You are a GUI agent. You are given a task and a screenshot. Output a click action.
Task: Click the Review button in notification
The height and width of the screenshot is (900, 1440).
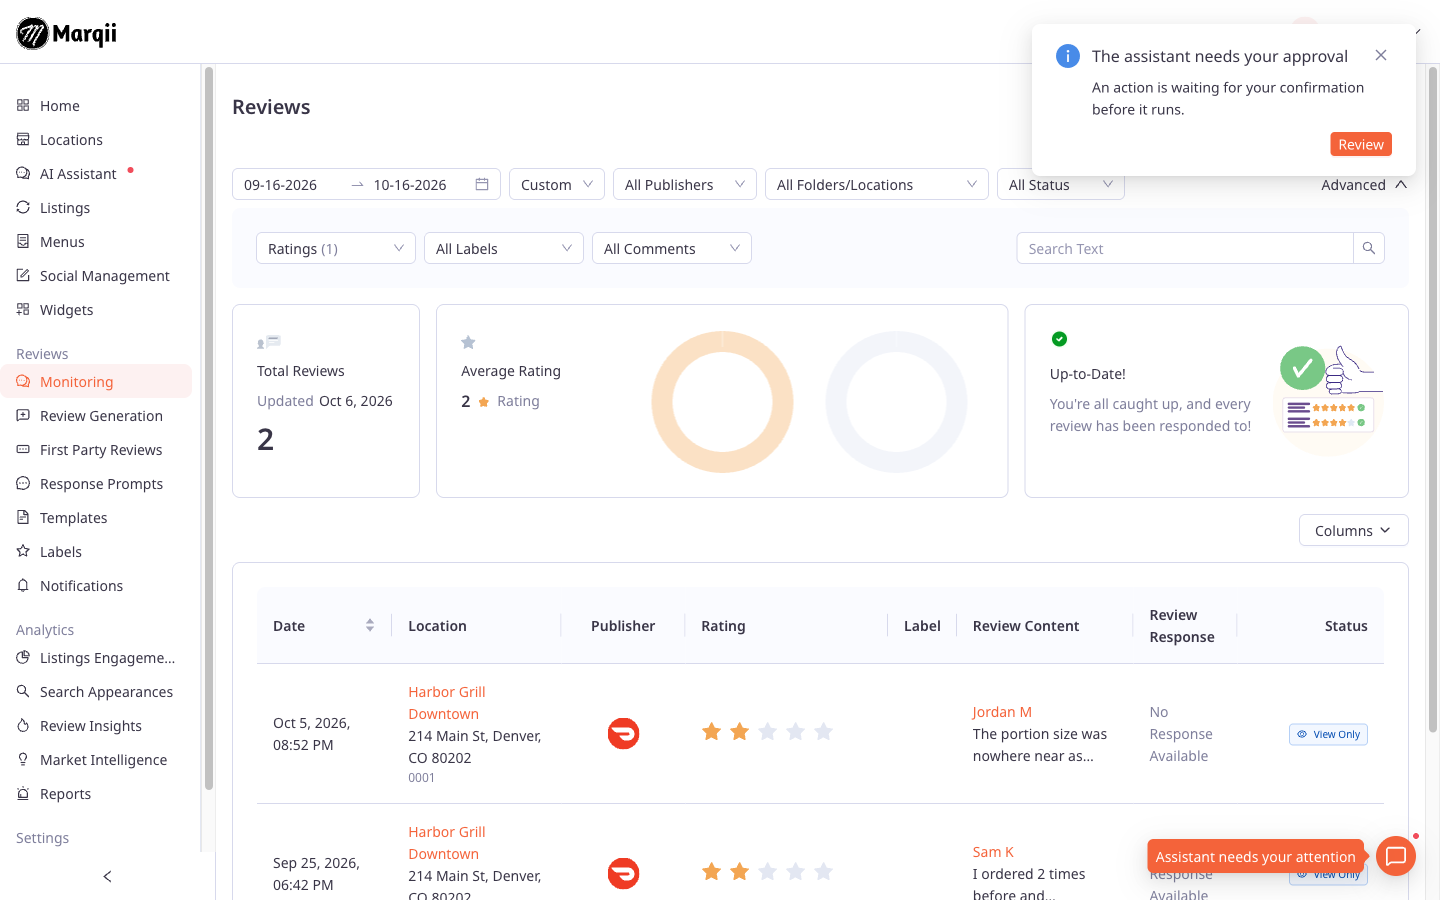tap(1360, 144)
